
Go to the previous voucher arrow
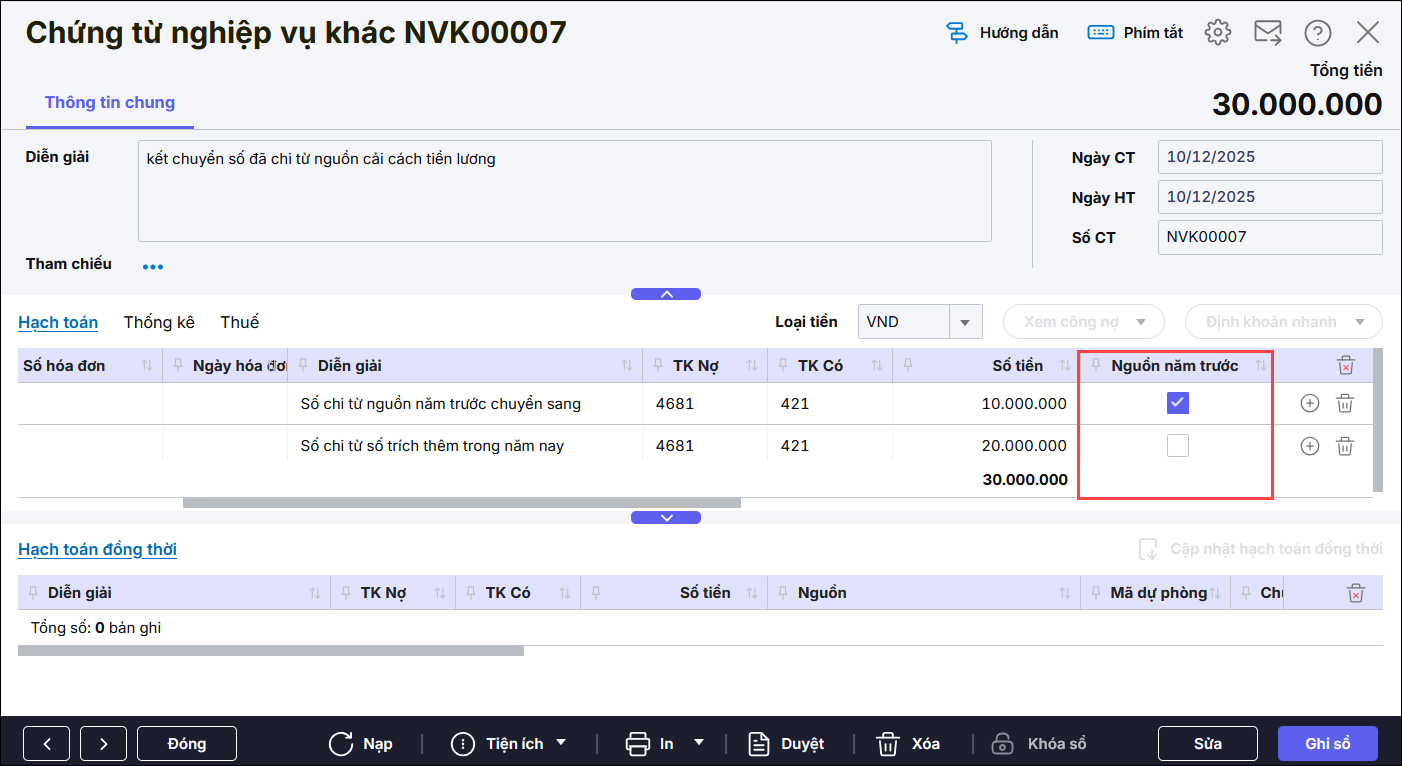pyautogui.click(x=47, y=744)
